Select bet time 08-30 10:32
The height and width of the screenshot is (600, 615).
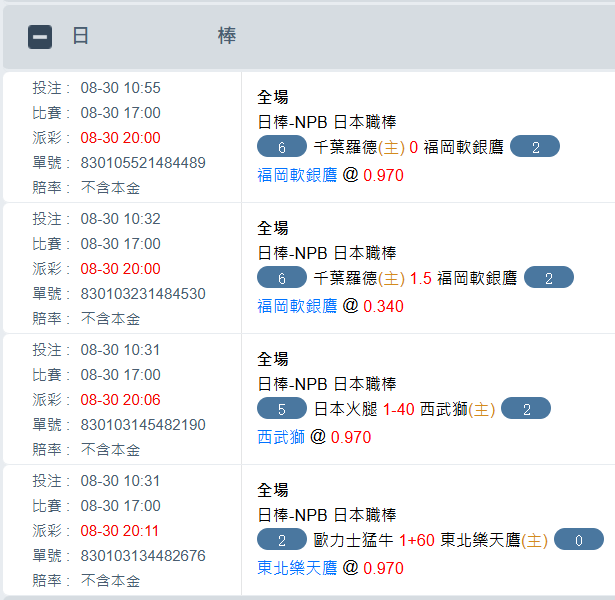[x=120, y=219]
